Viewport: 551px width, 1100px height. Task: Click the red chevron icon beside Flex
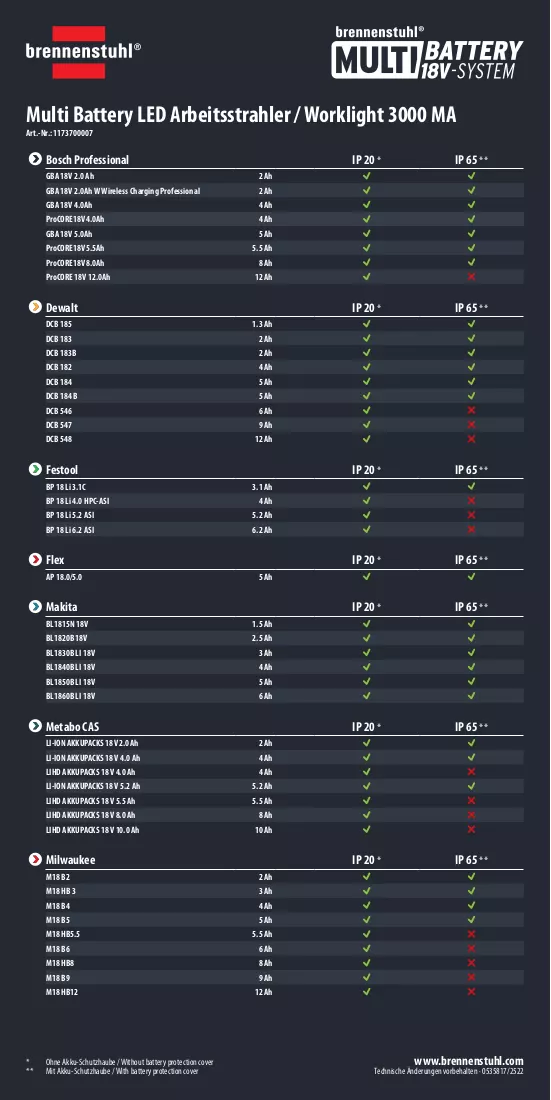(x=34, y=560)
